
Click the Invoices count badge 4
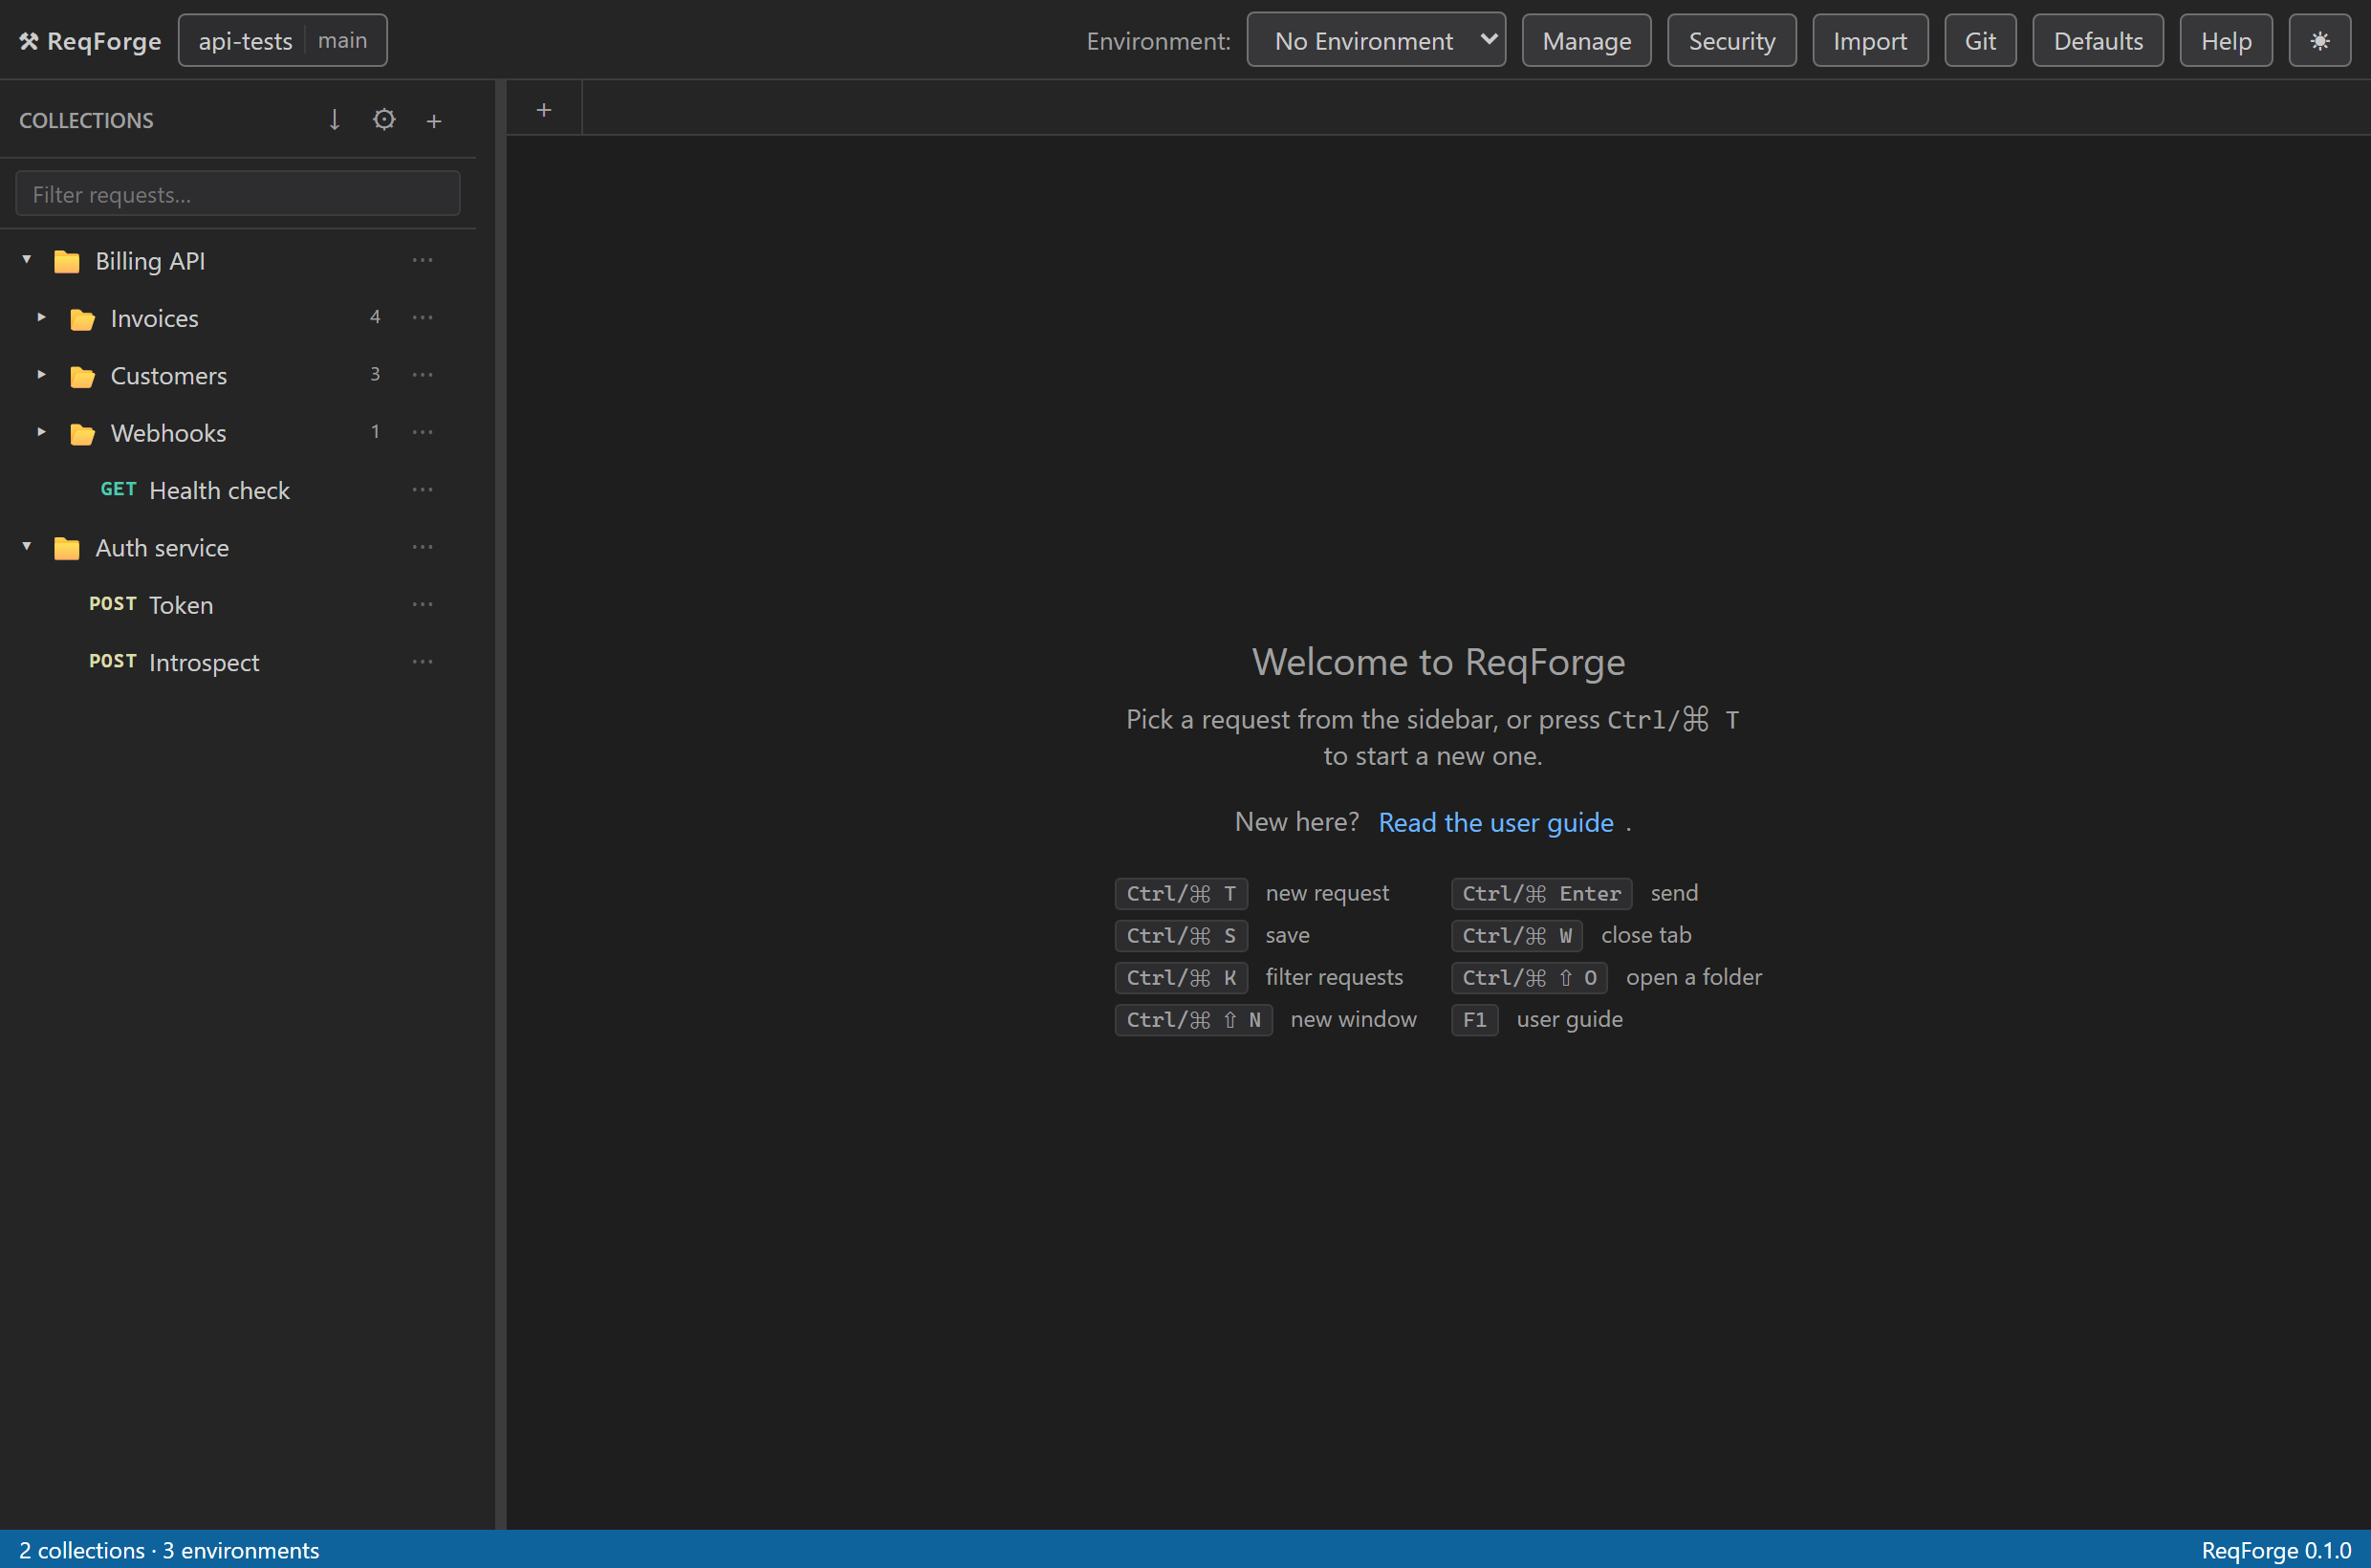(375, 317)
